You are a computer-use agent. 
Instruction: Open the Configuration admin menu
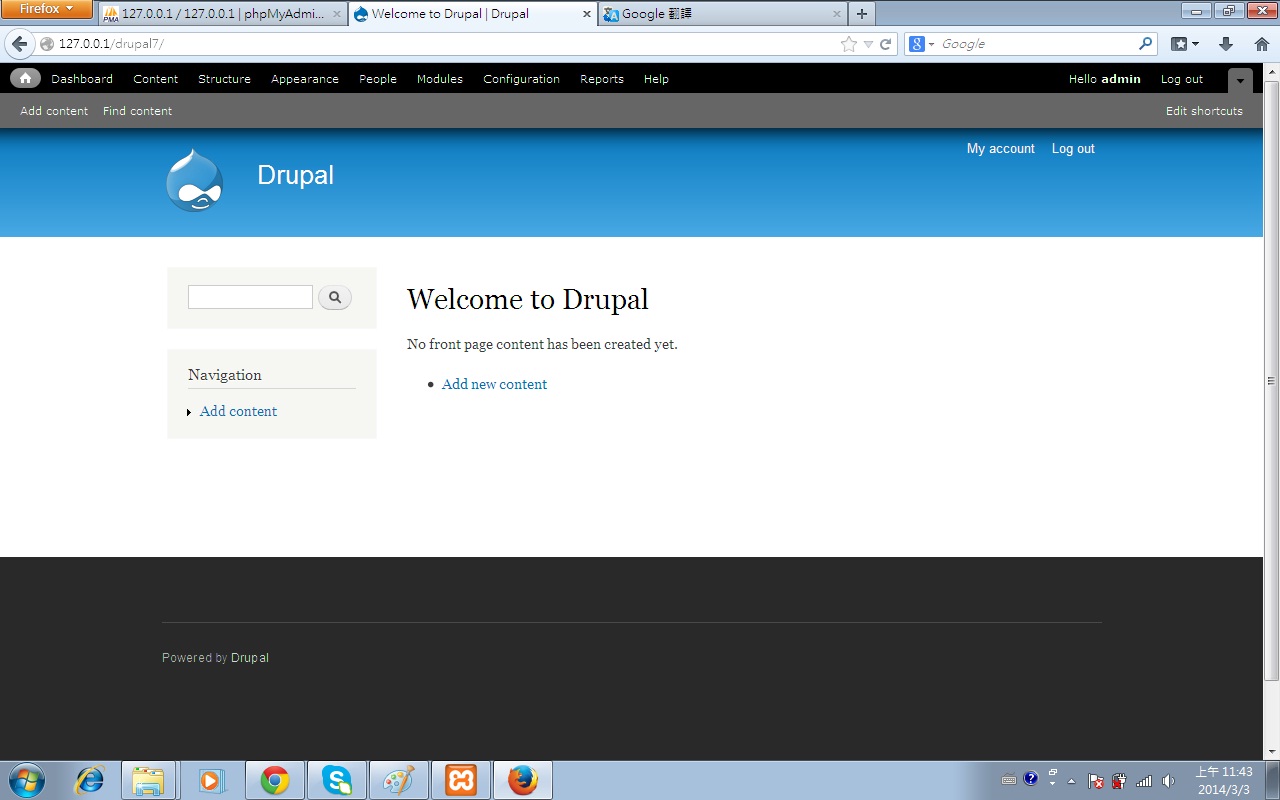click(522, 79)
